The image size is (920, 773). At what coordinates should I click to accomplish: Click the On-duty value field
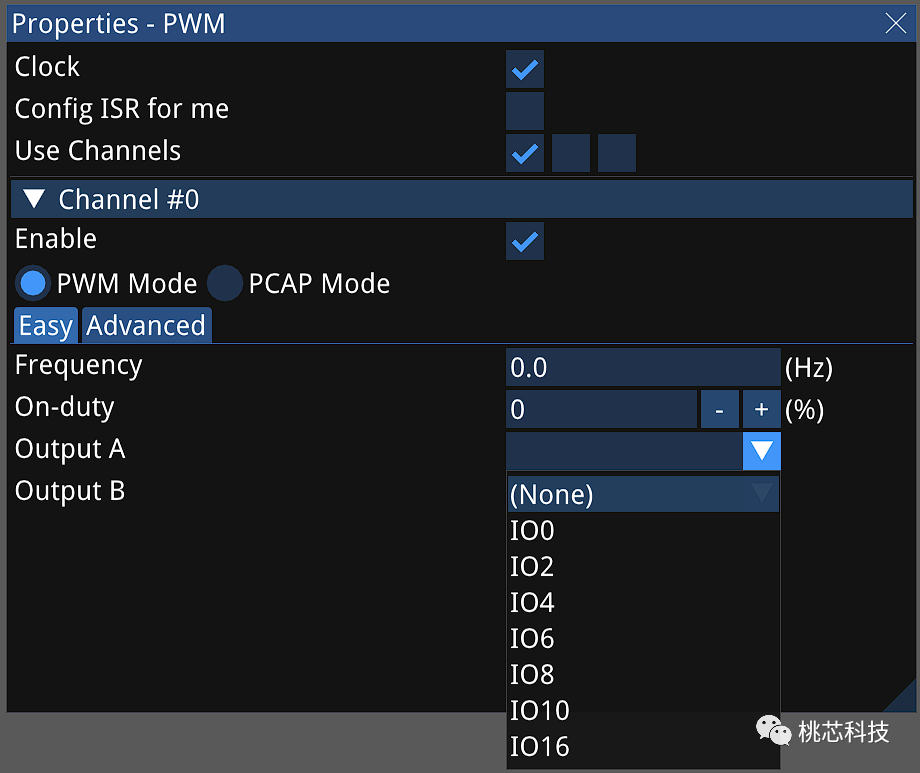(600, 410)
